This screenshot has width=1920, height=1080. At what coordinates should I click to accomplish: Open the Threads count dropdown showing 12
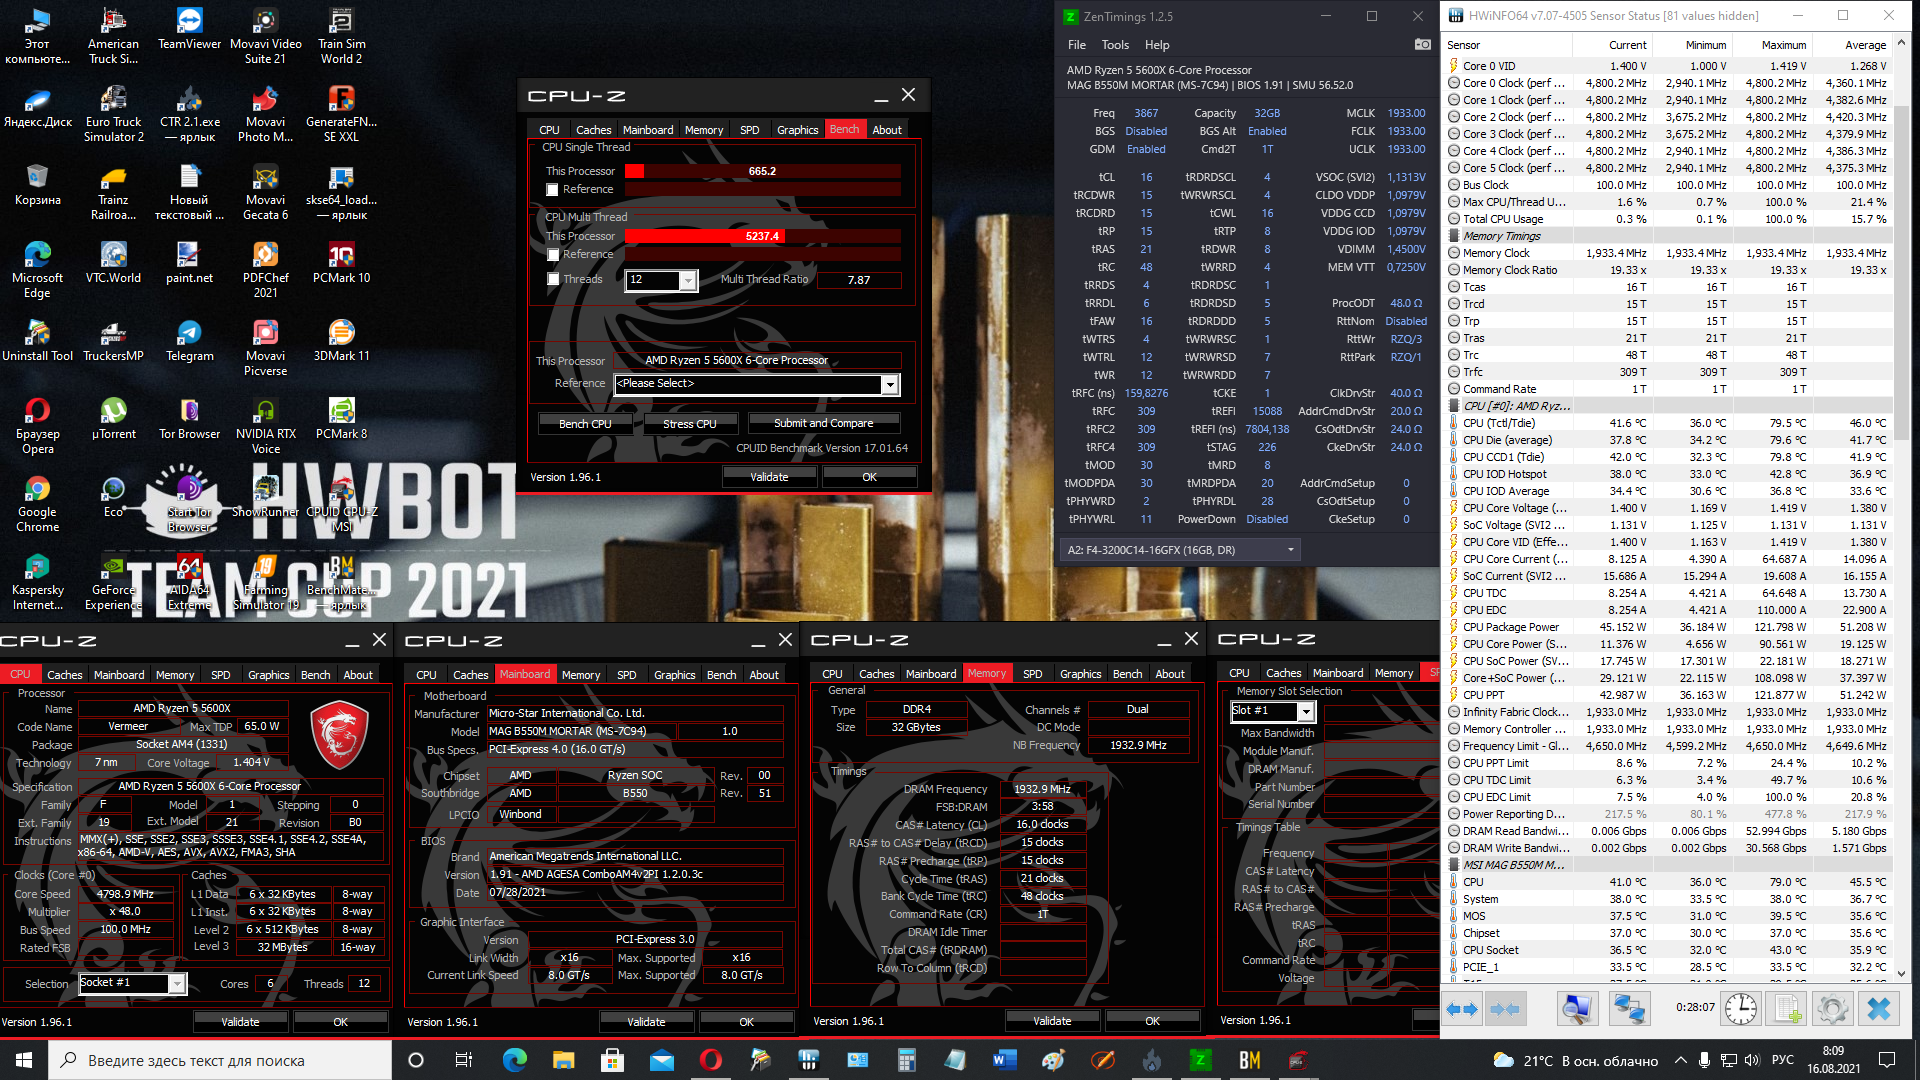pos(687,281)
